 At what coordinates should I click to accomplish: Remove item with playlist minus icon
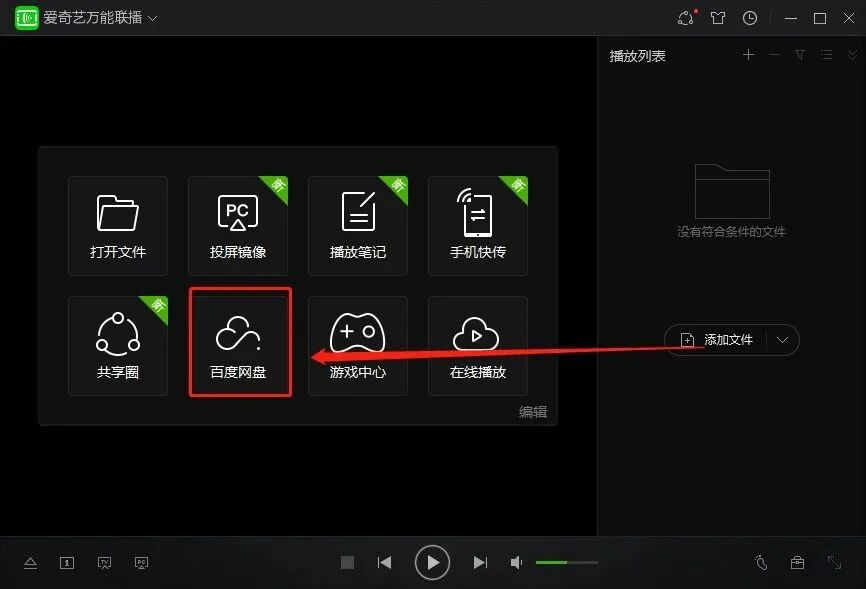pos(774,55)
